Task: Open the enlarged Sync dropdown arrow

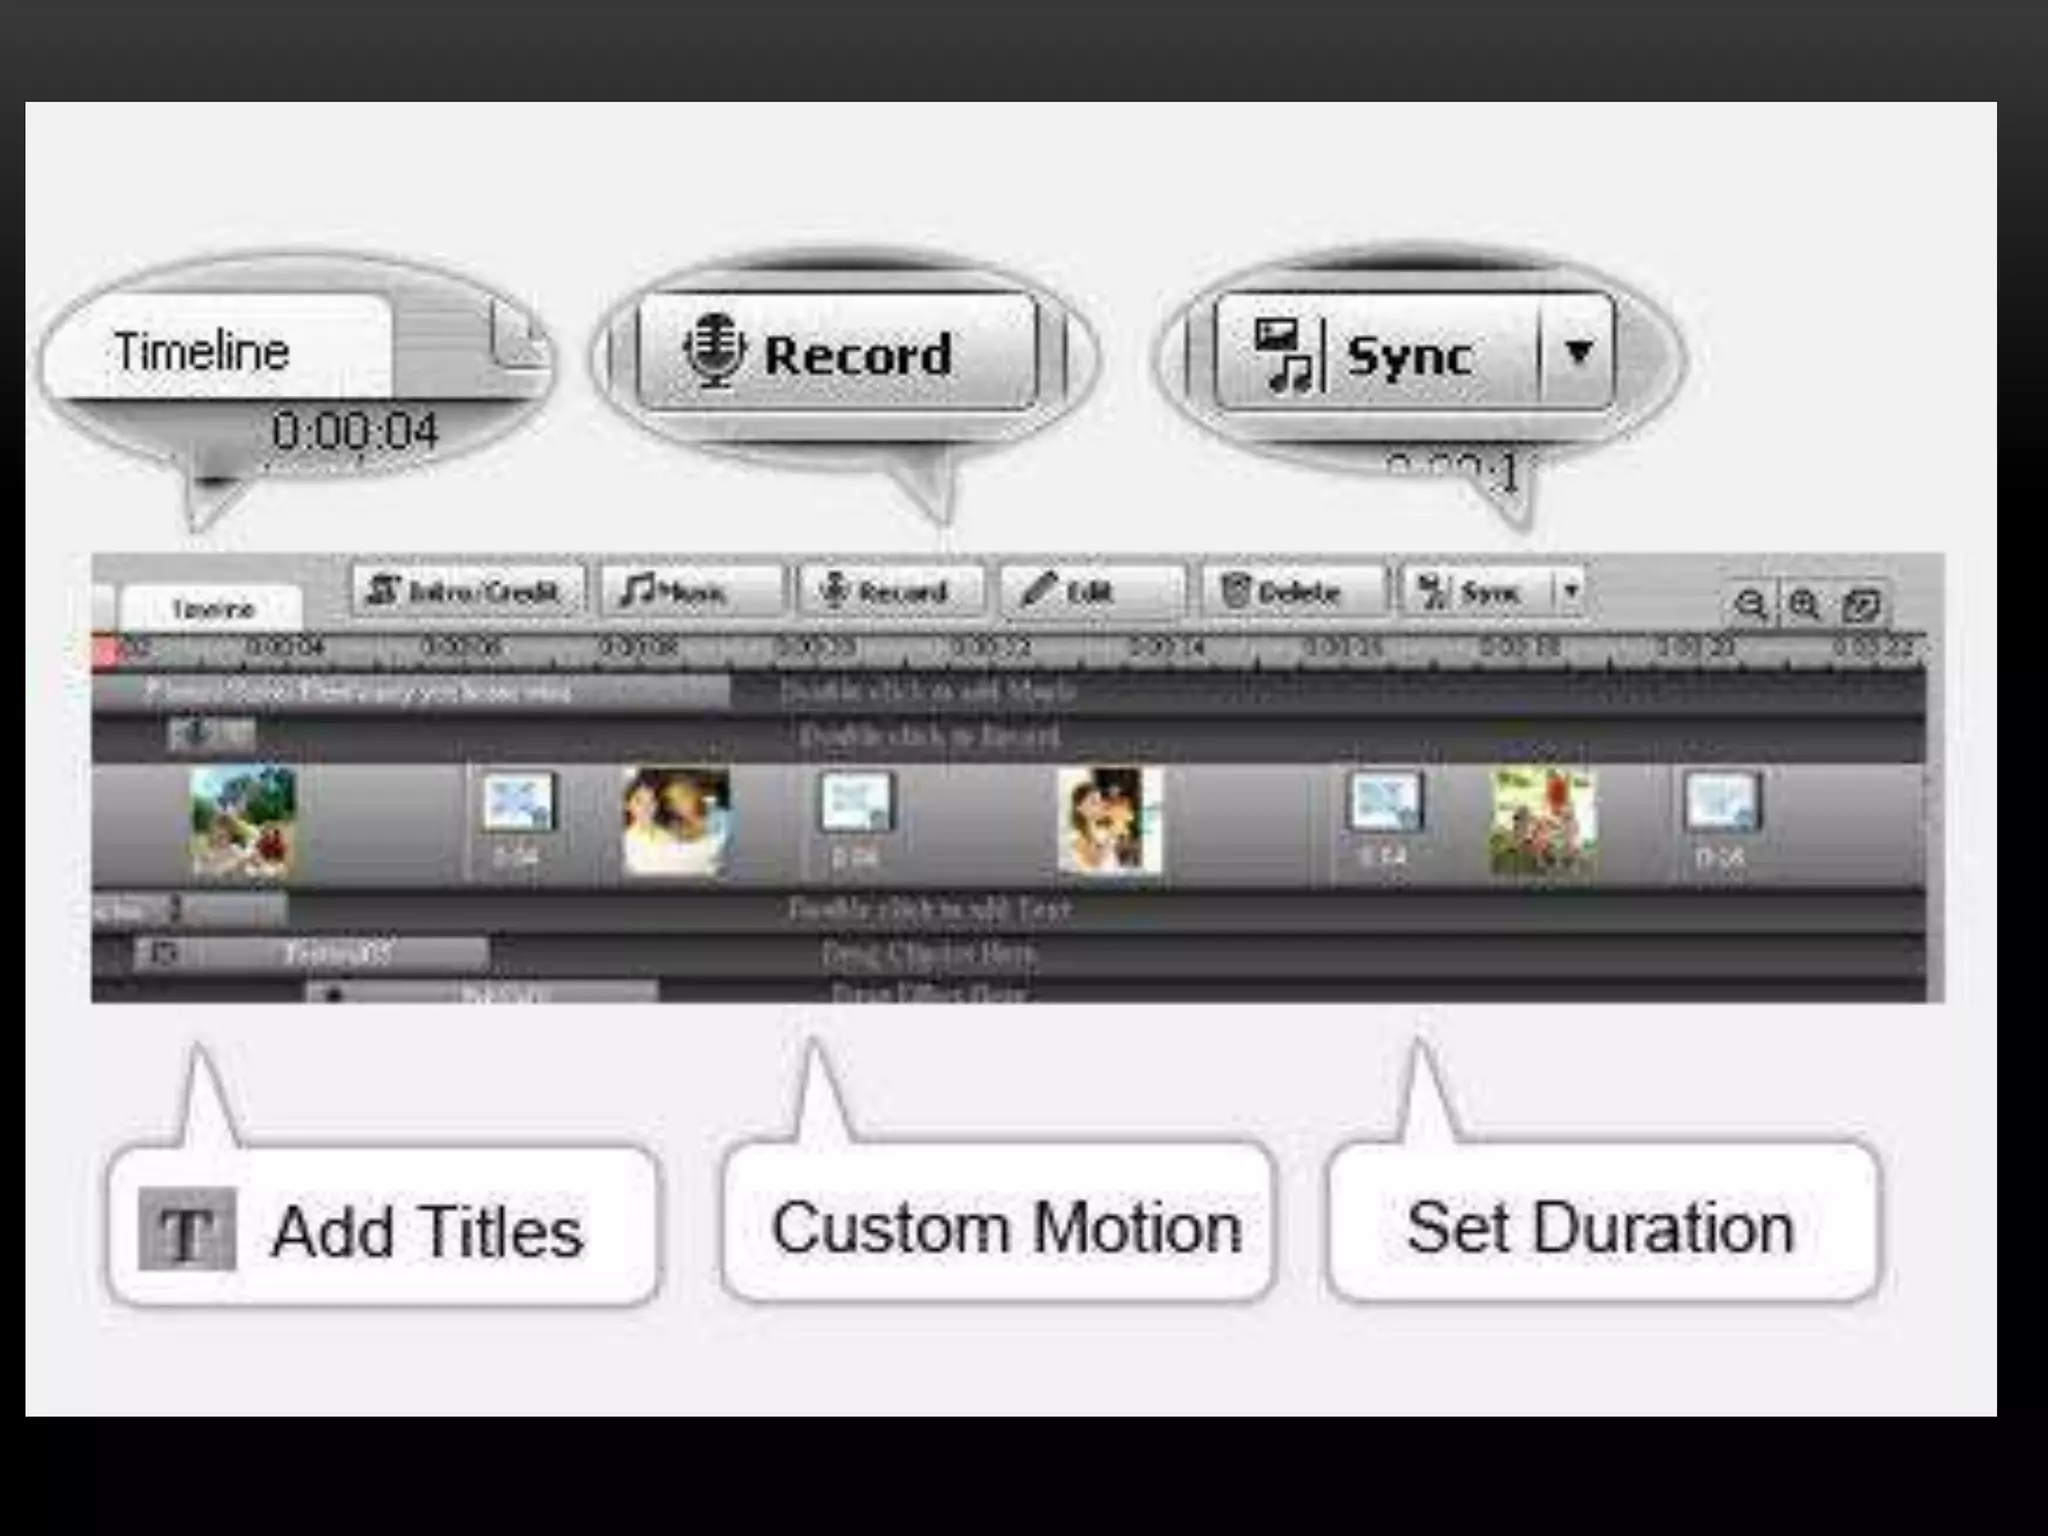Action: 1578,352
